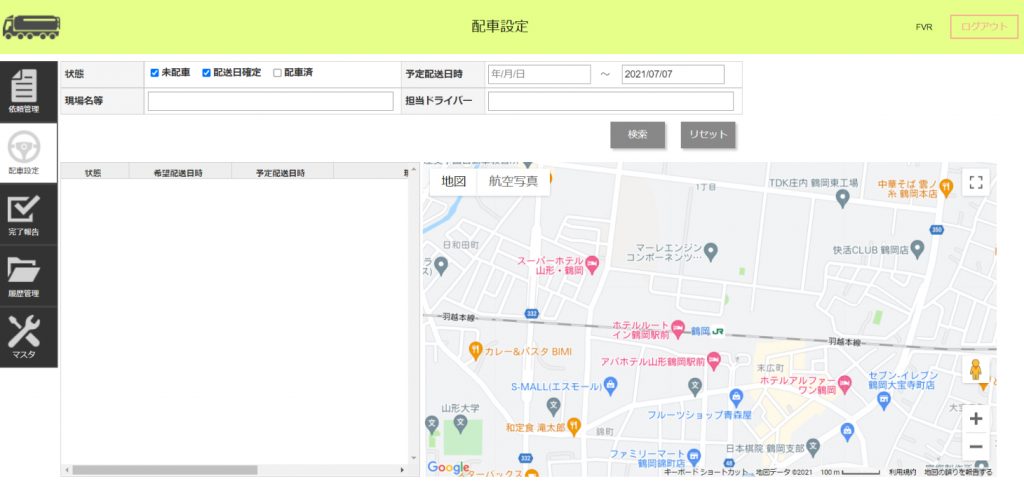Focus the 担当ドライバー text field
The image size is (1024, 491).
[x=611, y=101]
